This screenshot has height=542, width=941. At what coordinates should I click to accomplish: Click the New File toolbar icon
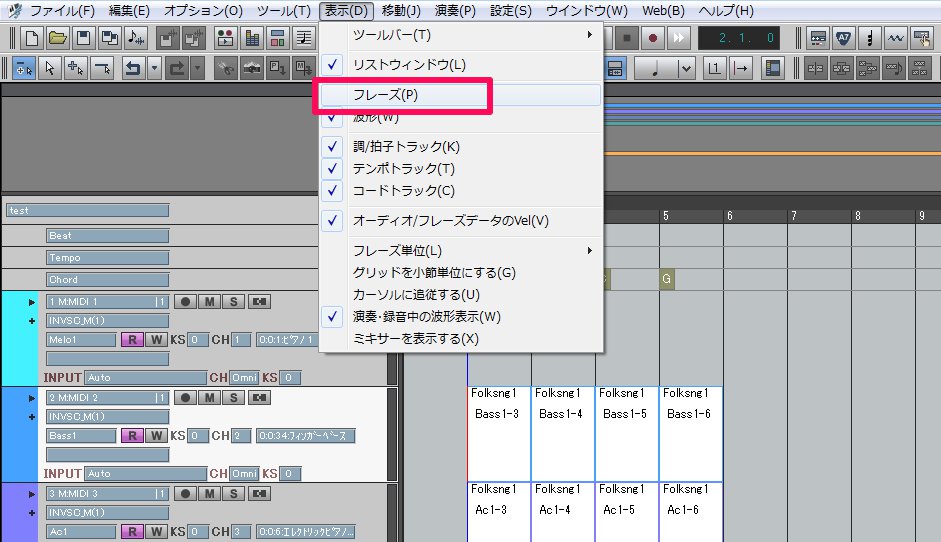(x=32, y=39)
